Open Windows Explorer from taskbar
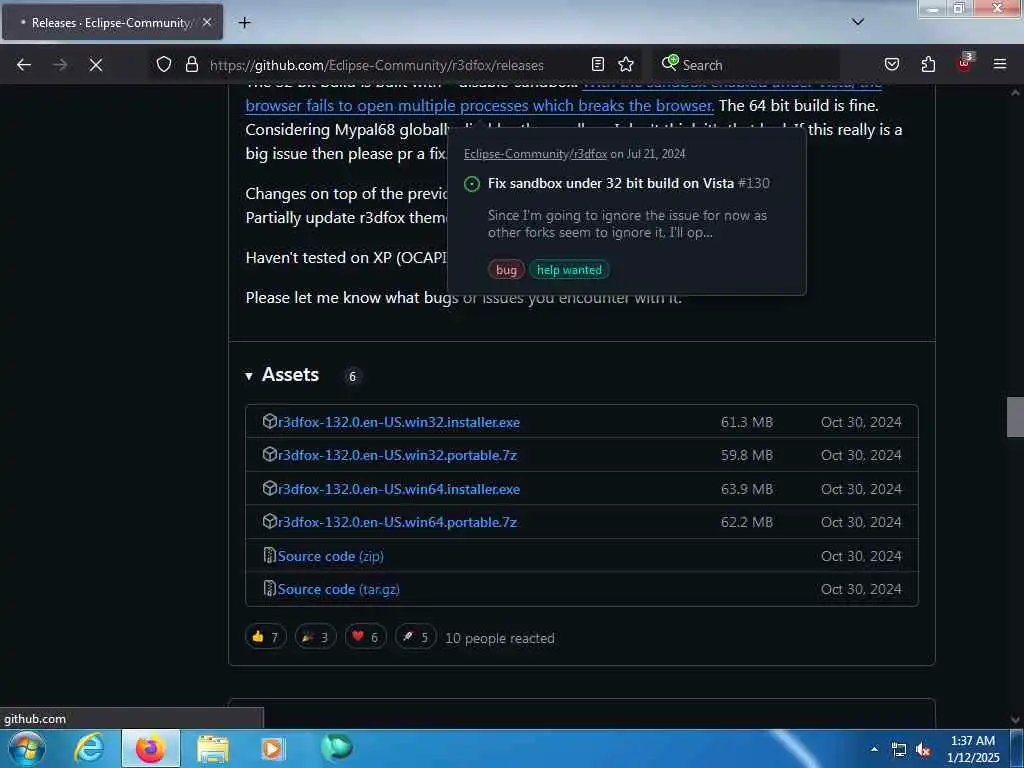 coord(213,749)
